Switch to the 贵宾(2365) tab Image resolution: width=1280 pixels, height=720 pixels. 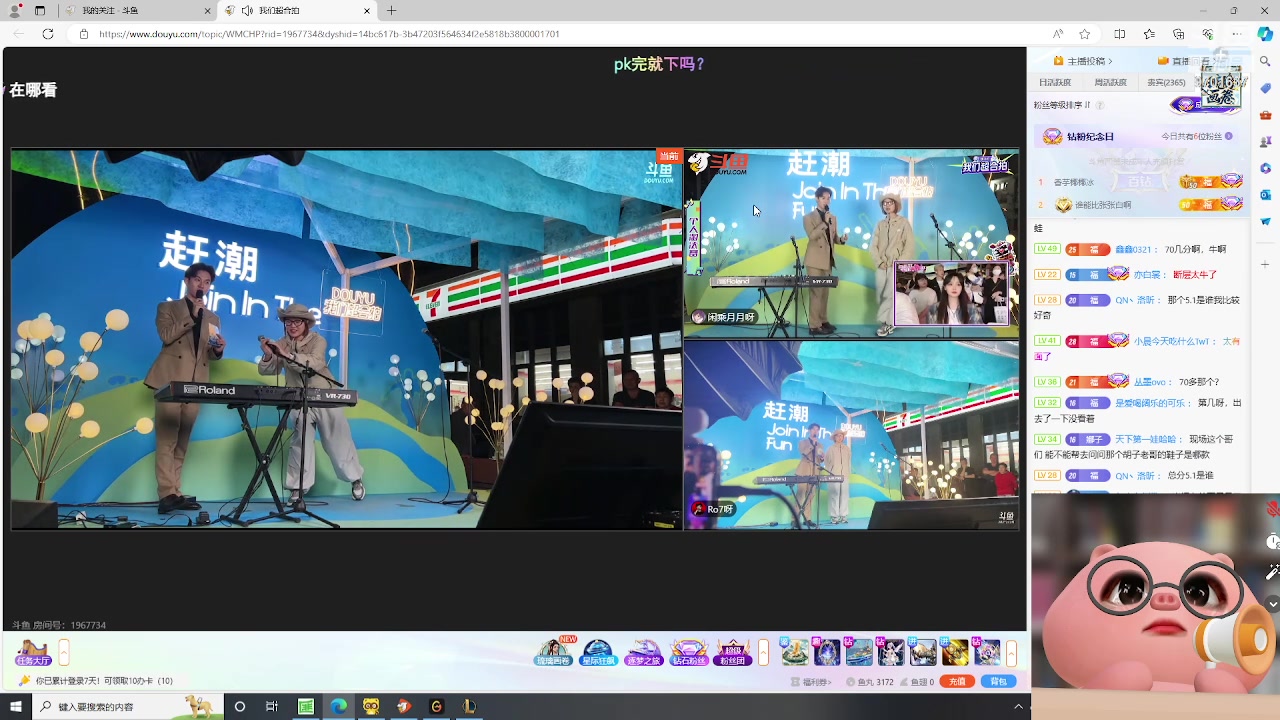point(1166,82)
